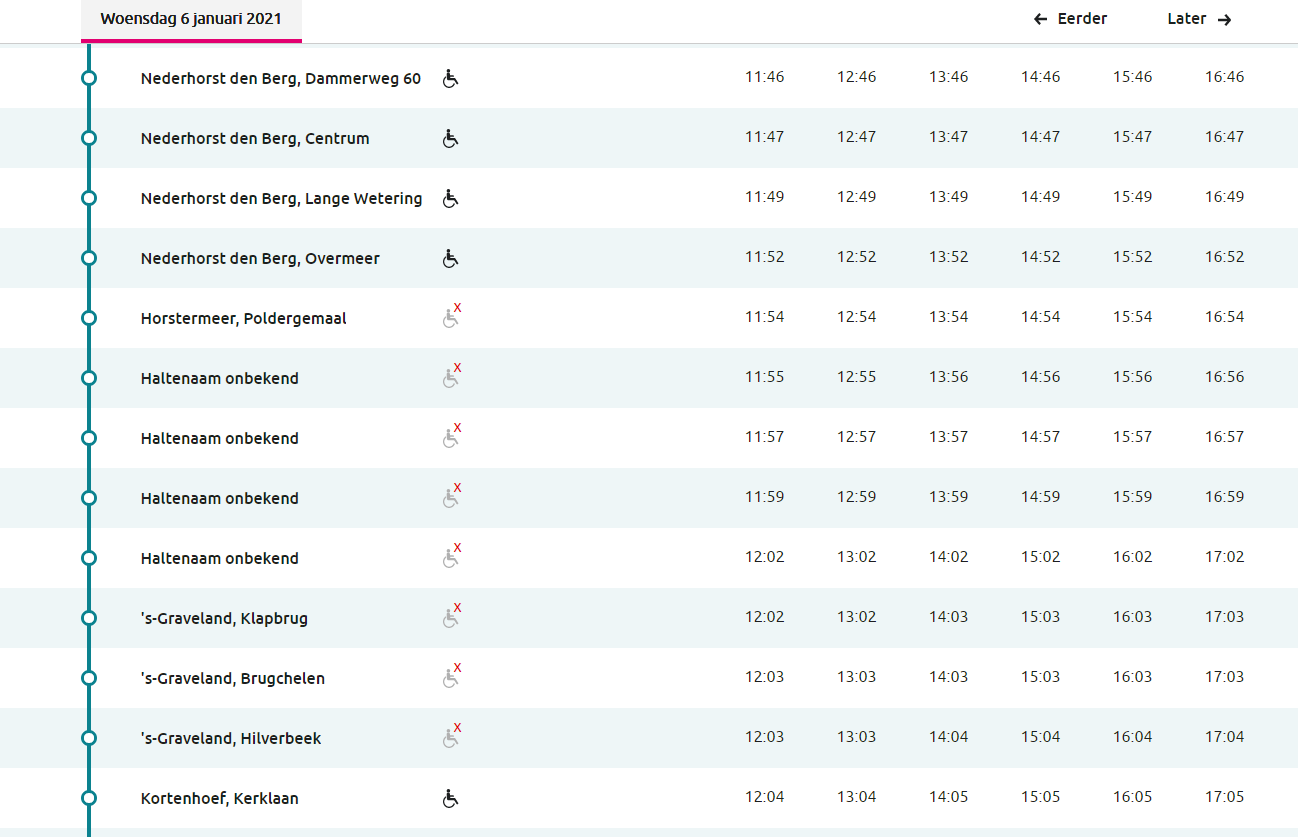Click not-accessible icon in row with 11:57
This screenshot has height=837, width=1298.
452,436
